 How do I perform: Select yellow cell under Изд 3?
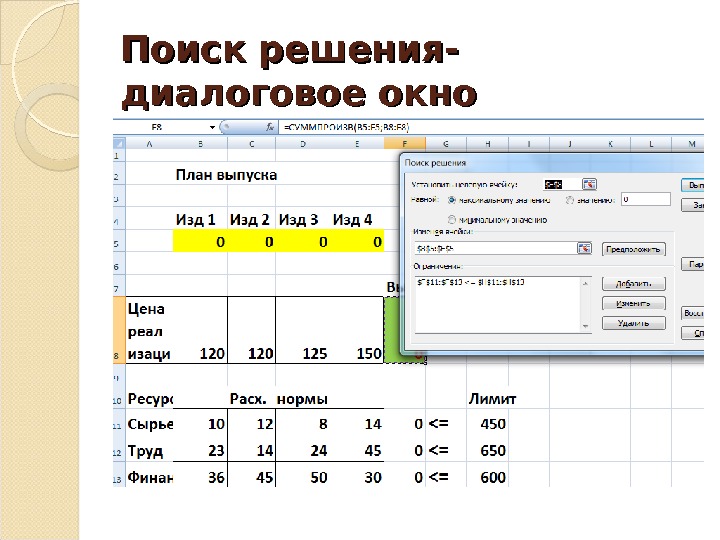[303, 241]
